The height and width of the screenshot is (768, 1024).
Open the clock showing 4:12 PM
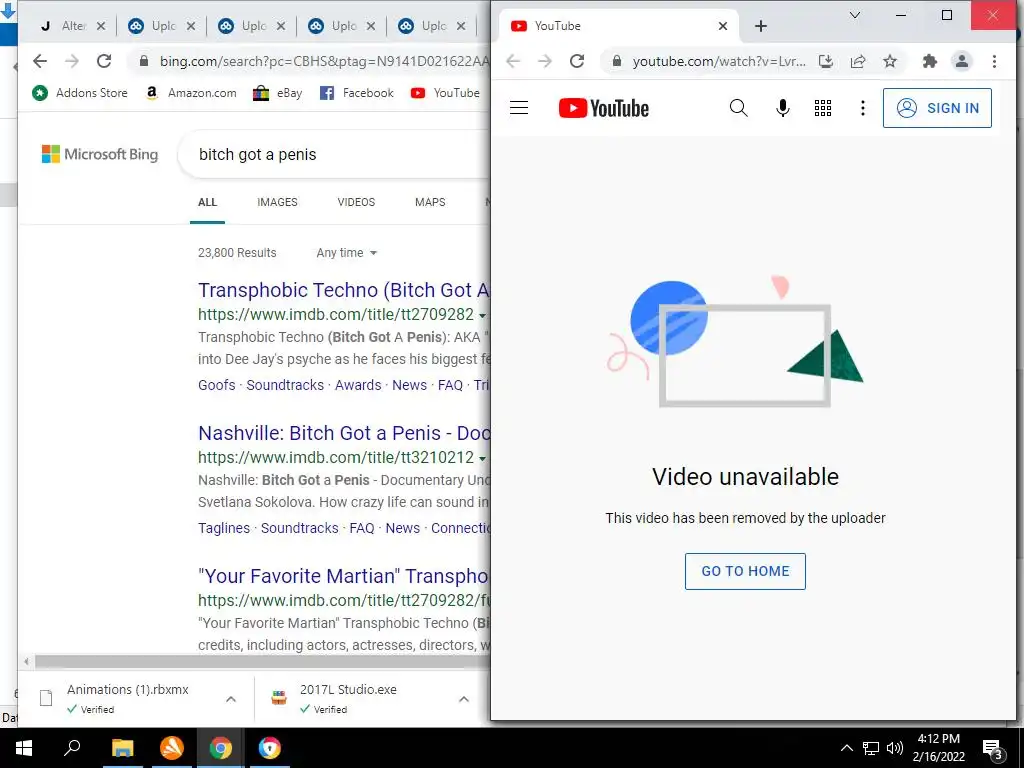coord(938,748)
